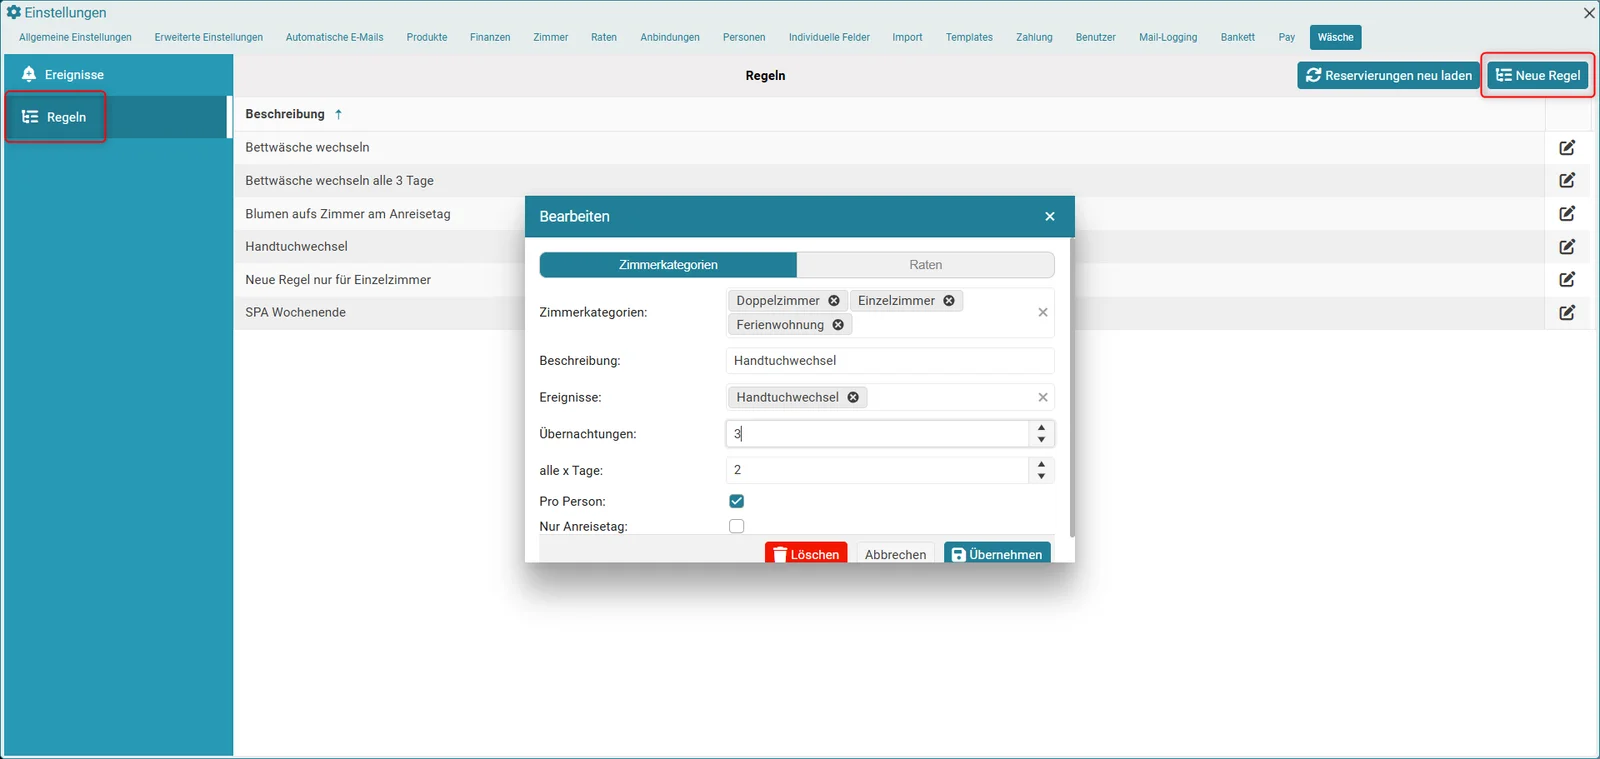Click edit icon for 'Bettwäsche wechseln alle 3 Tage'
1600x759 pixels.
pos(1567,181)
